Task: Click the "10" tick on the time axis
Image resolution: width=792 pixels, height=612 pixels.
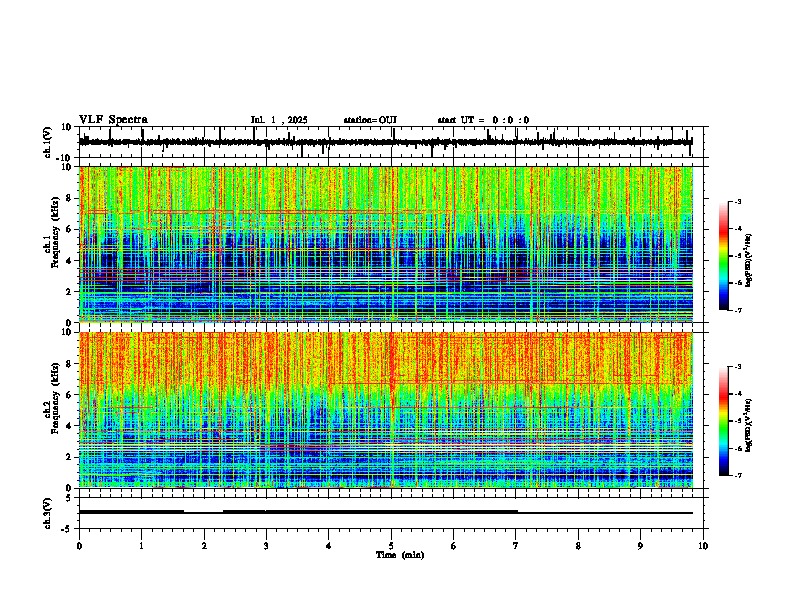Action: pos(703,546)
